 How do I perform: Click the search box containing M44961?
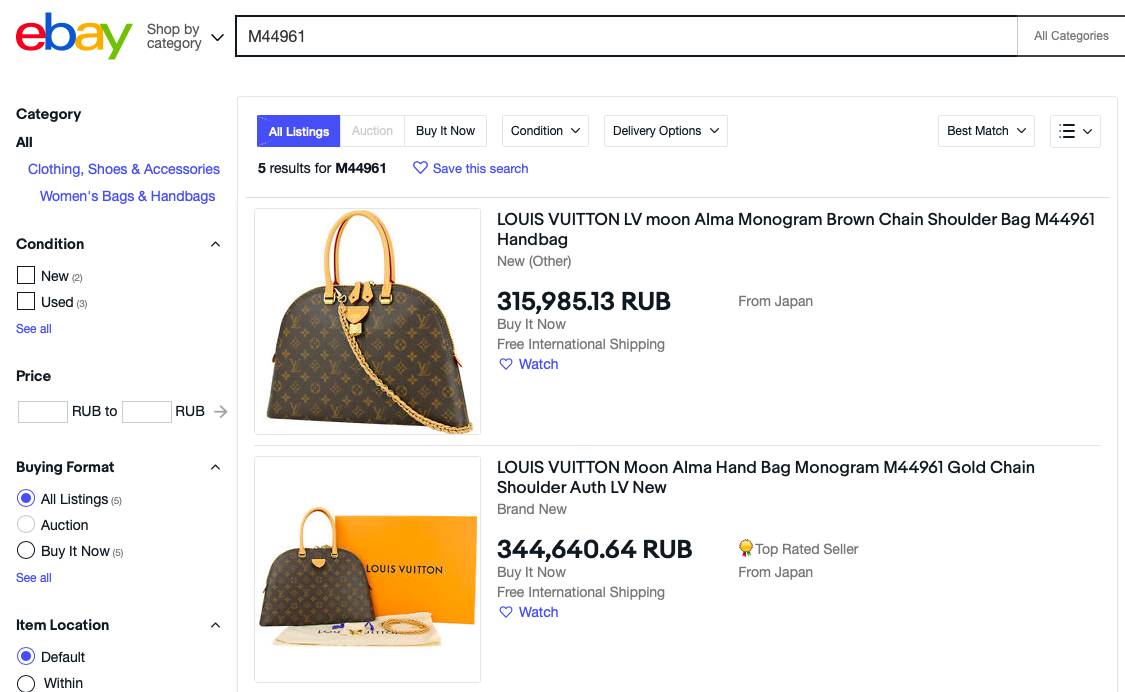pos(625,37)
